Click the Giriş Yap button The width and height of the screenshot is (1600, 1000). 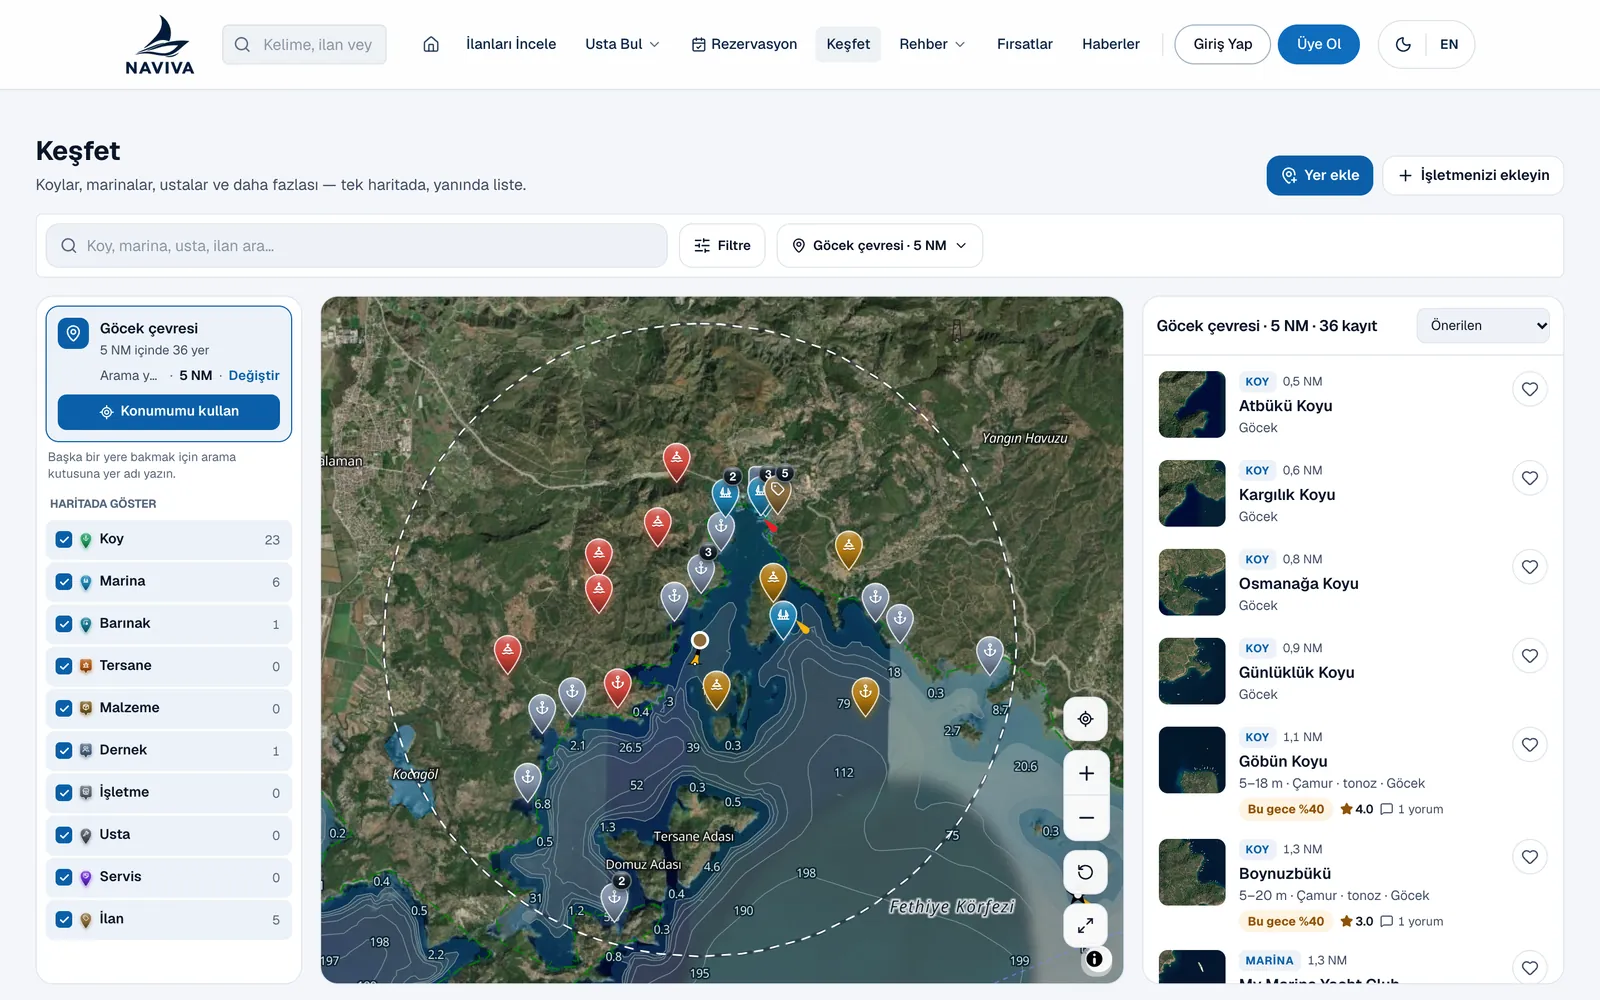coord(1222,44)
